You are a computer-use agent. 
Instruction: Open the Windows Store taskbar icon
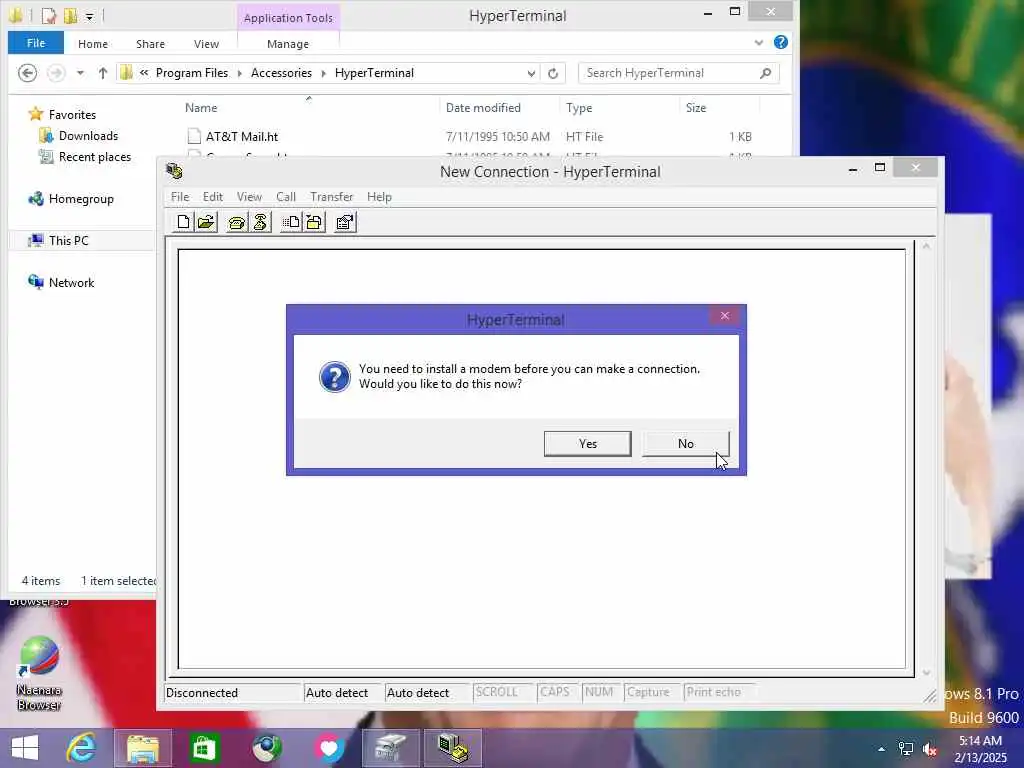point(204,748)
